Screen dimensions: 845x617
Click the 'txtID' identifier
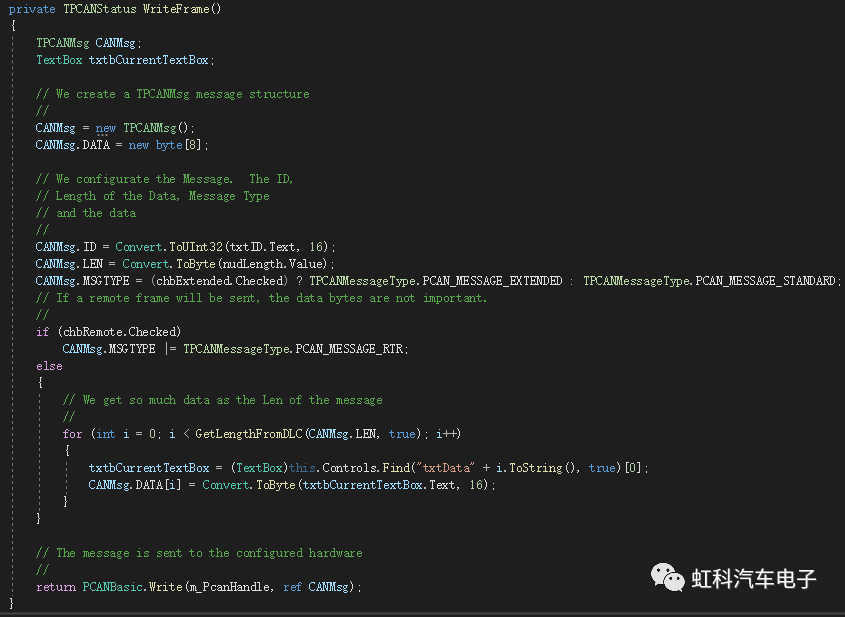[247, 247]
